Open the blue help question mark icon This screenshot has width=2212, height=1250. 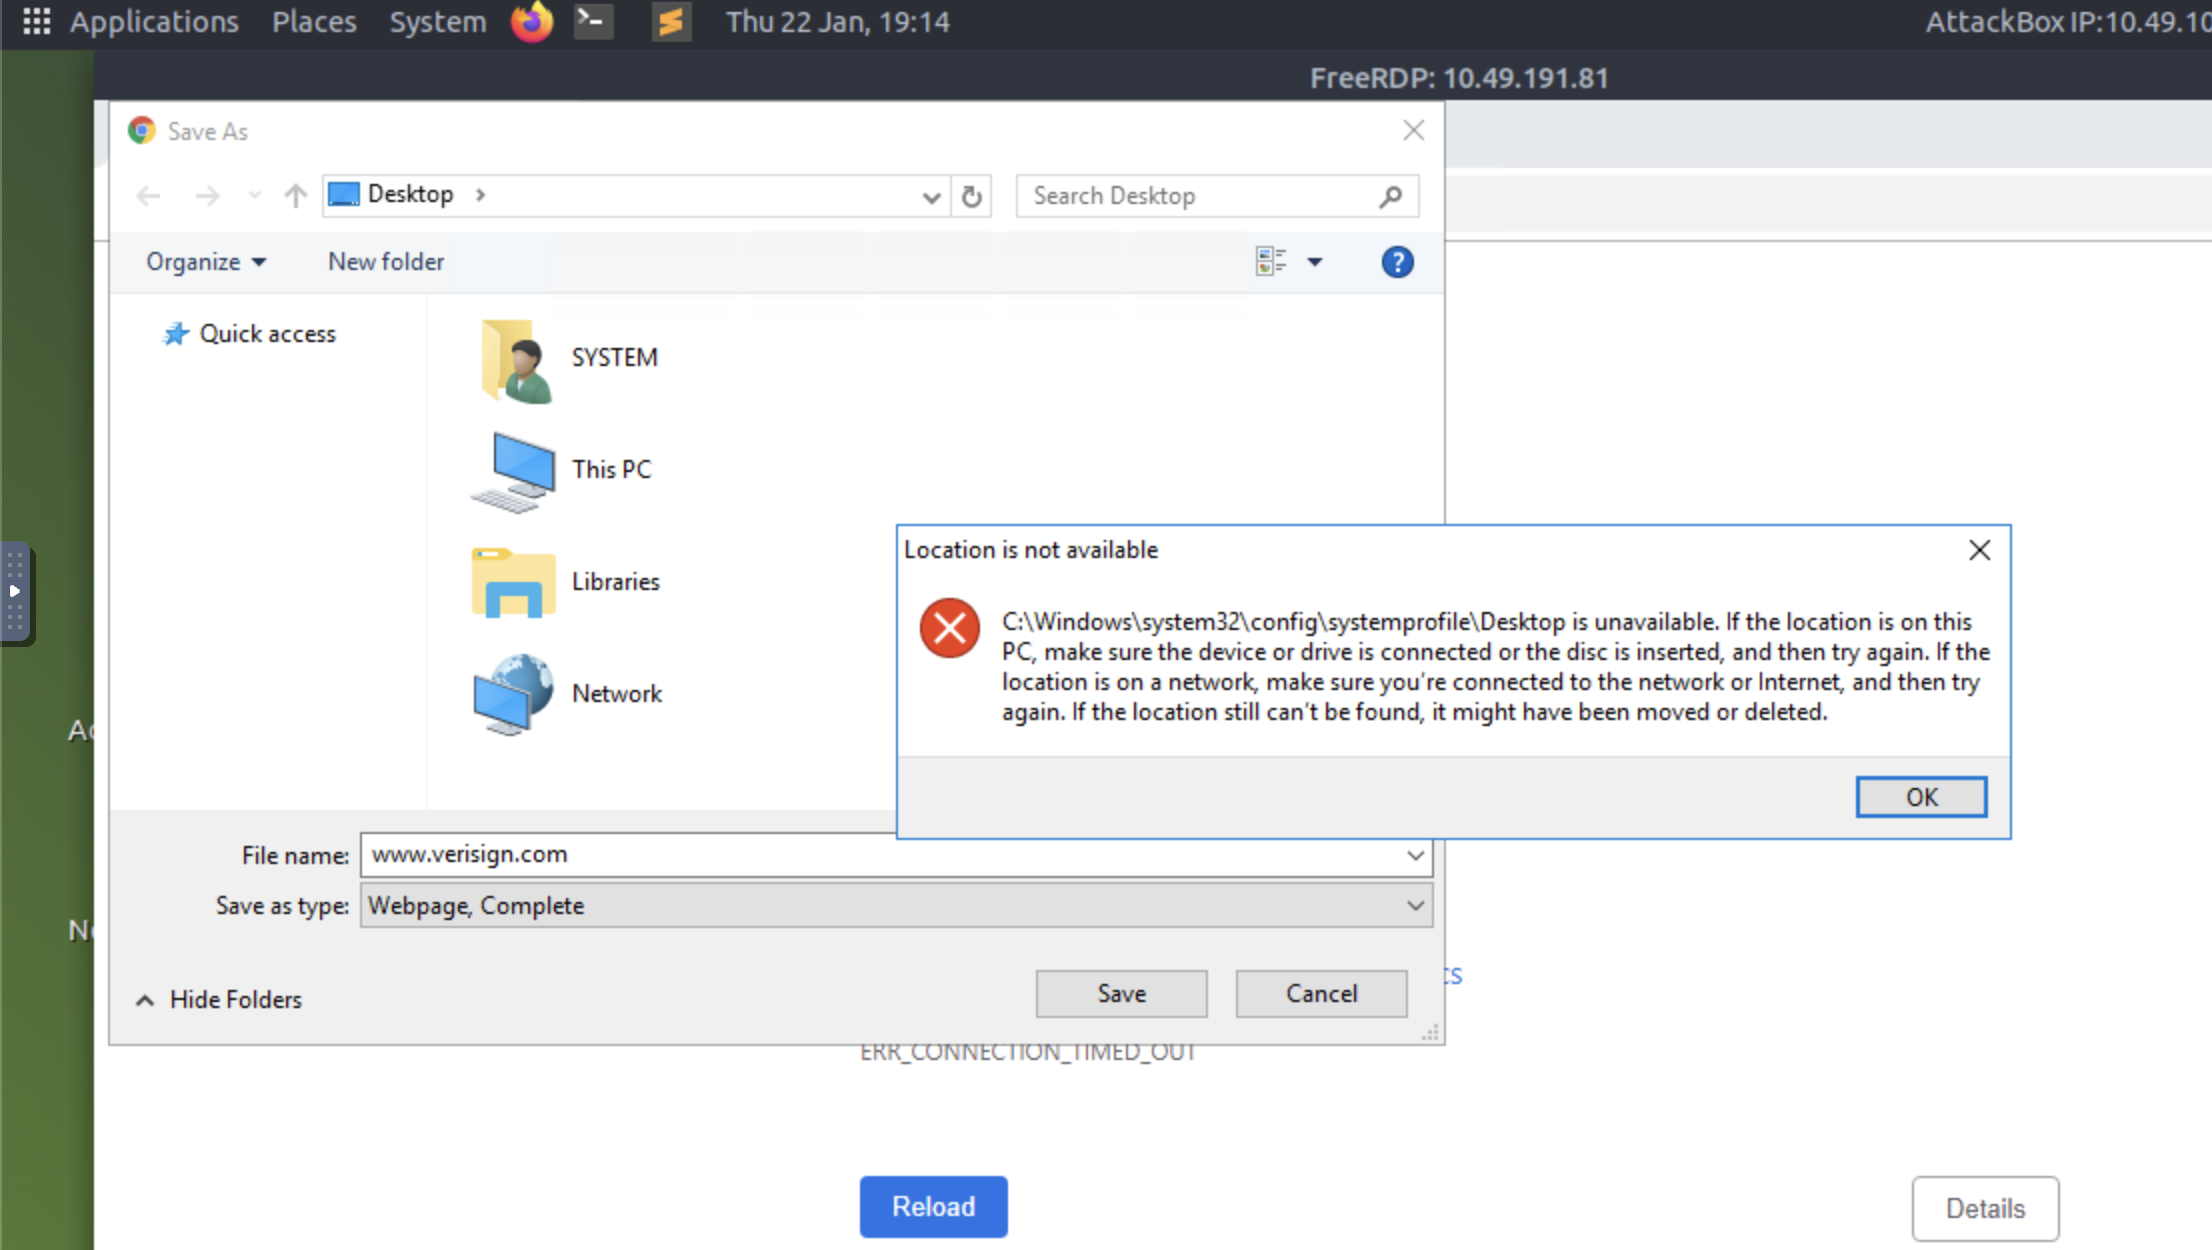click(x=1397, y=262)
